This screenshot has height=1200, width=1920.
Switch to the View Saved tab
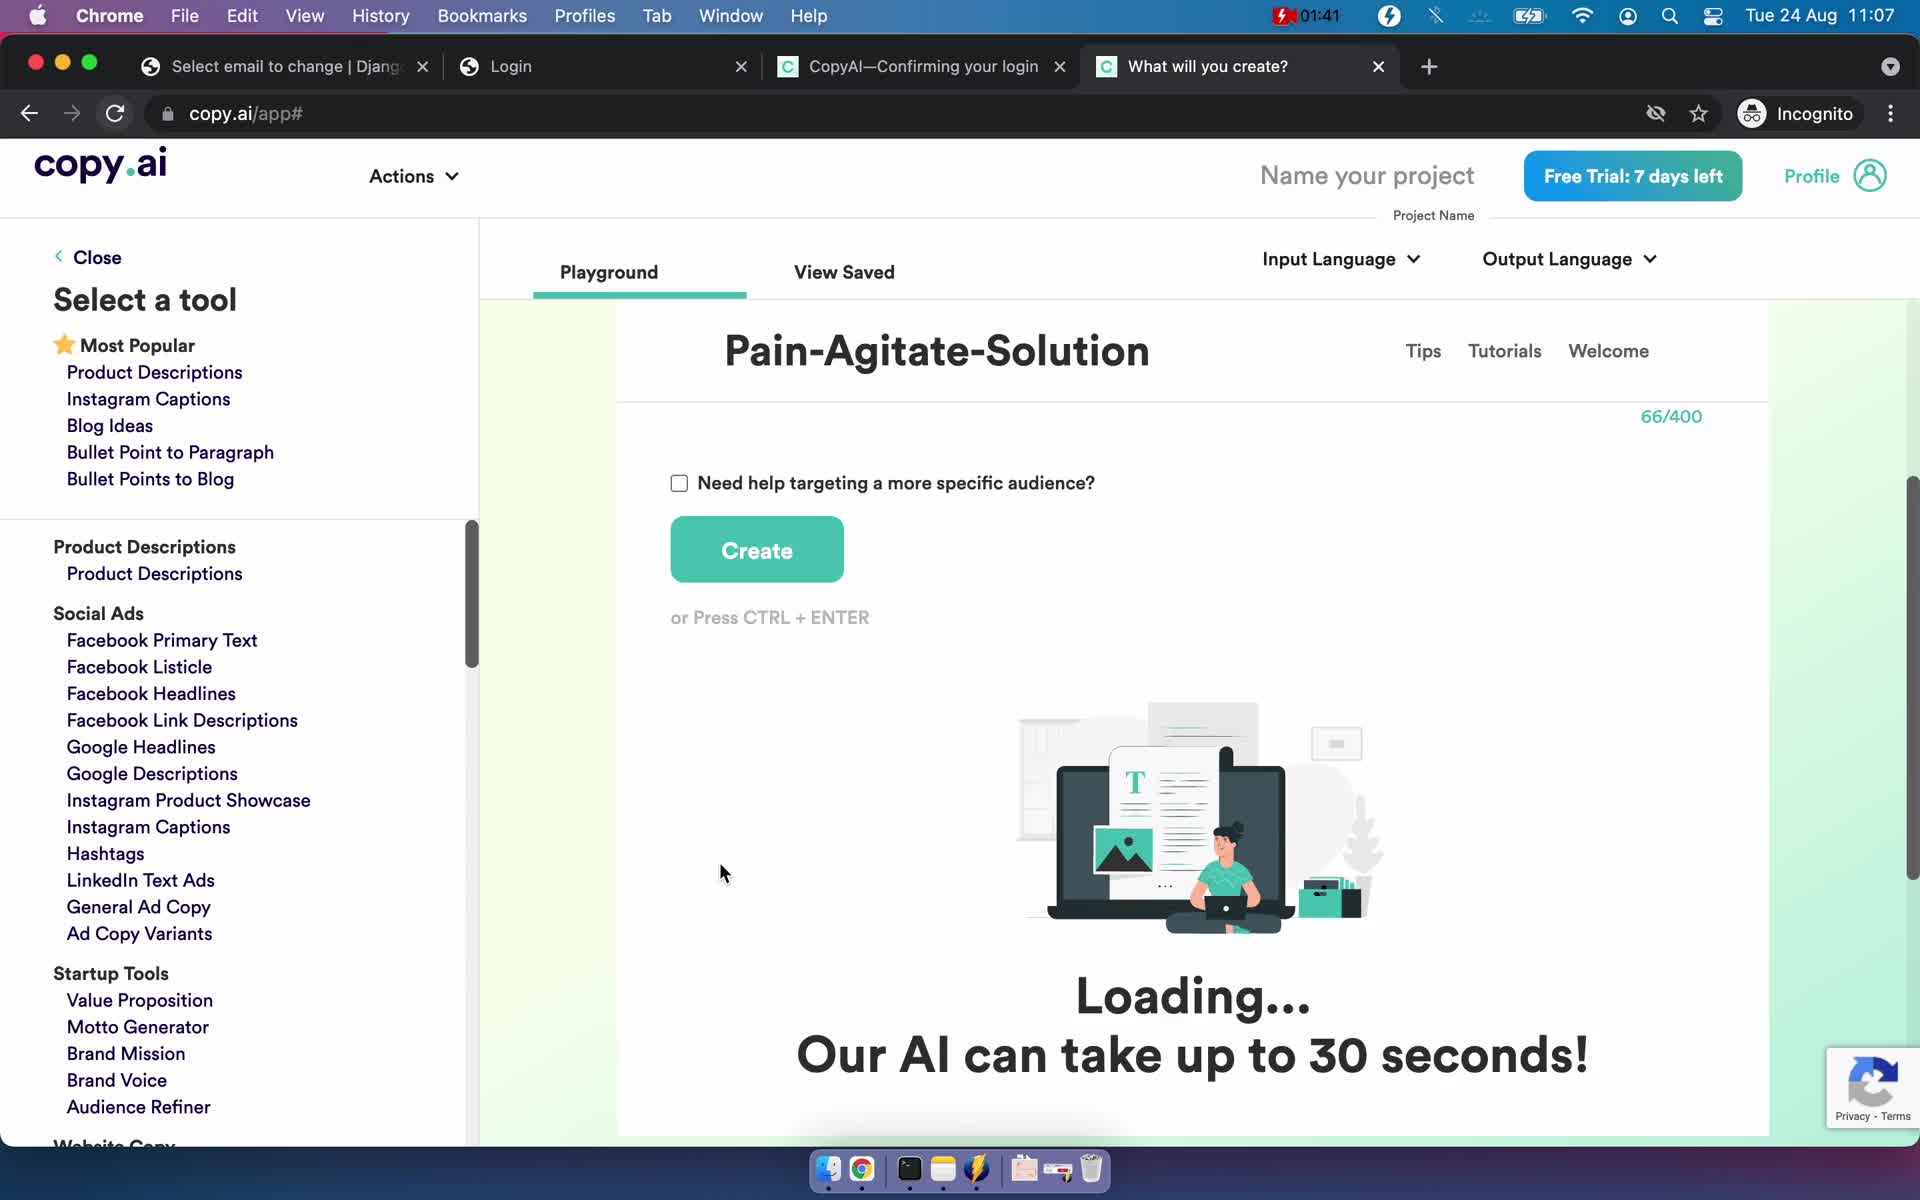click(x=844, y=272)
